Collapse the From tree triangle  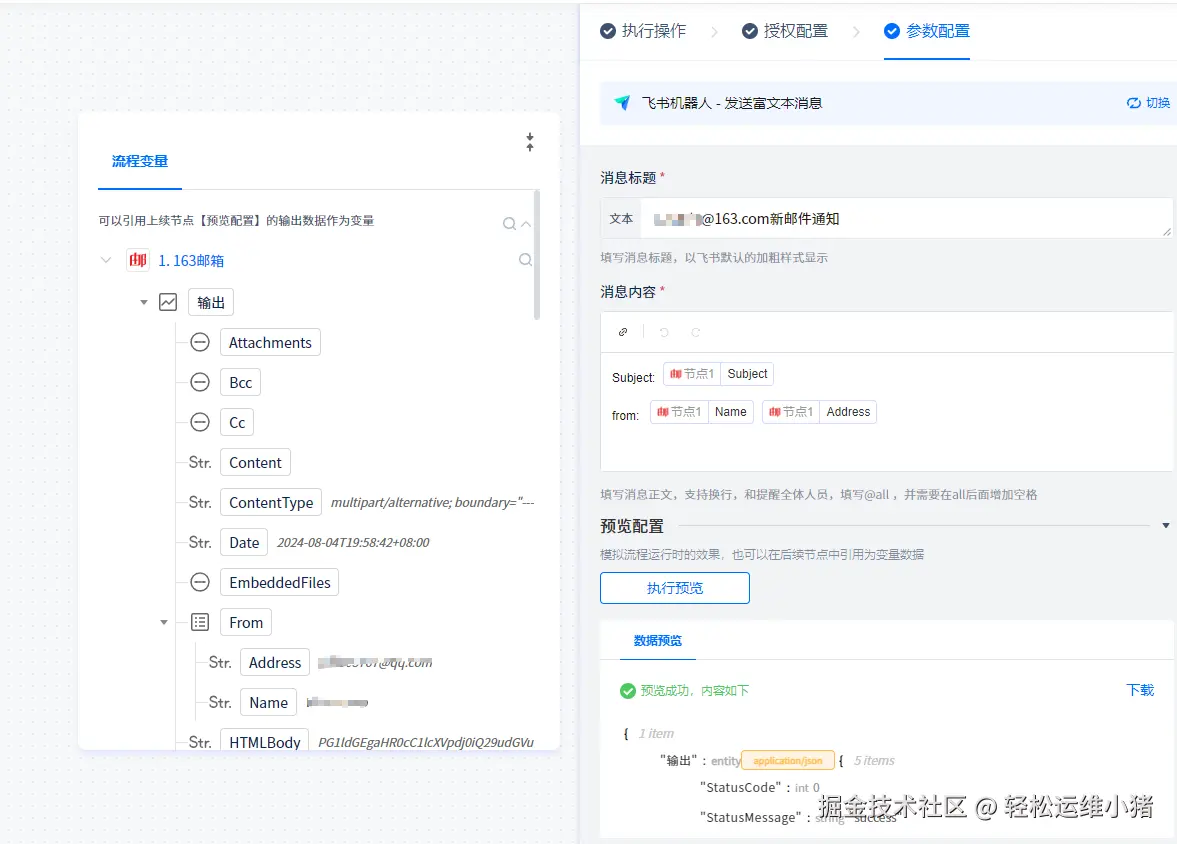pos(164,622)
